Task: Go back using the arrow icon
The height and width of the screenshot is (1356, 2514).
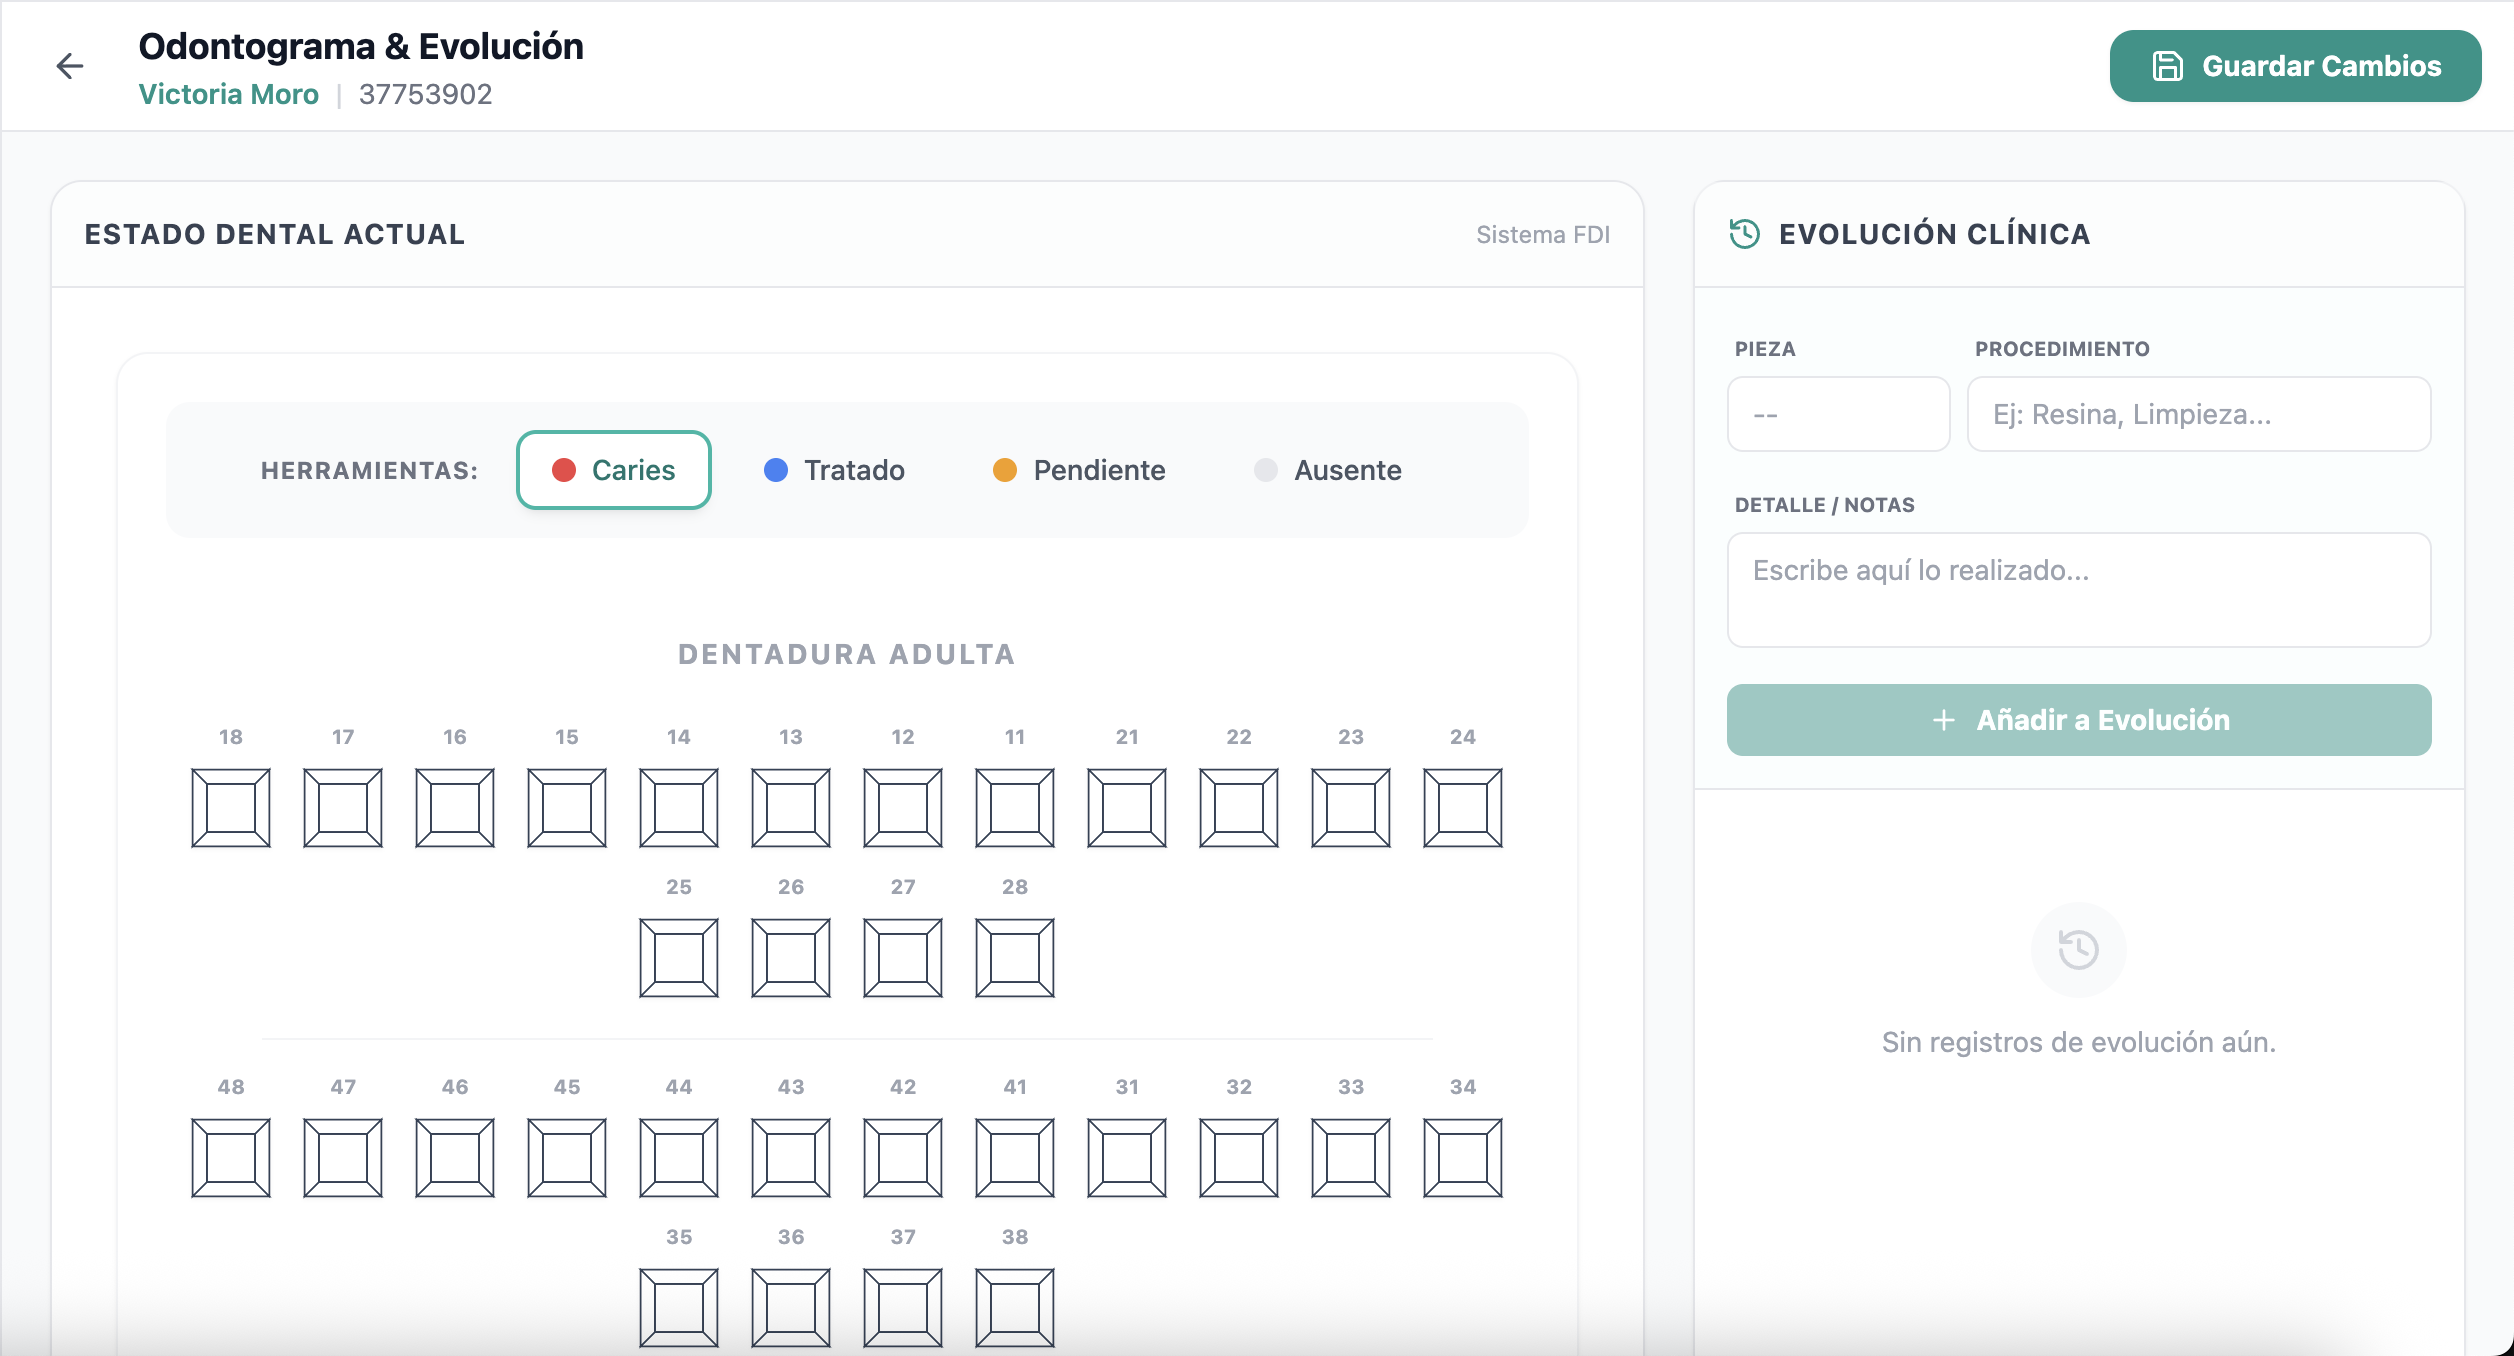Action: [x=70, y=66]
